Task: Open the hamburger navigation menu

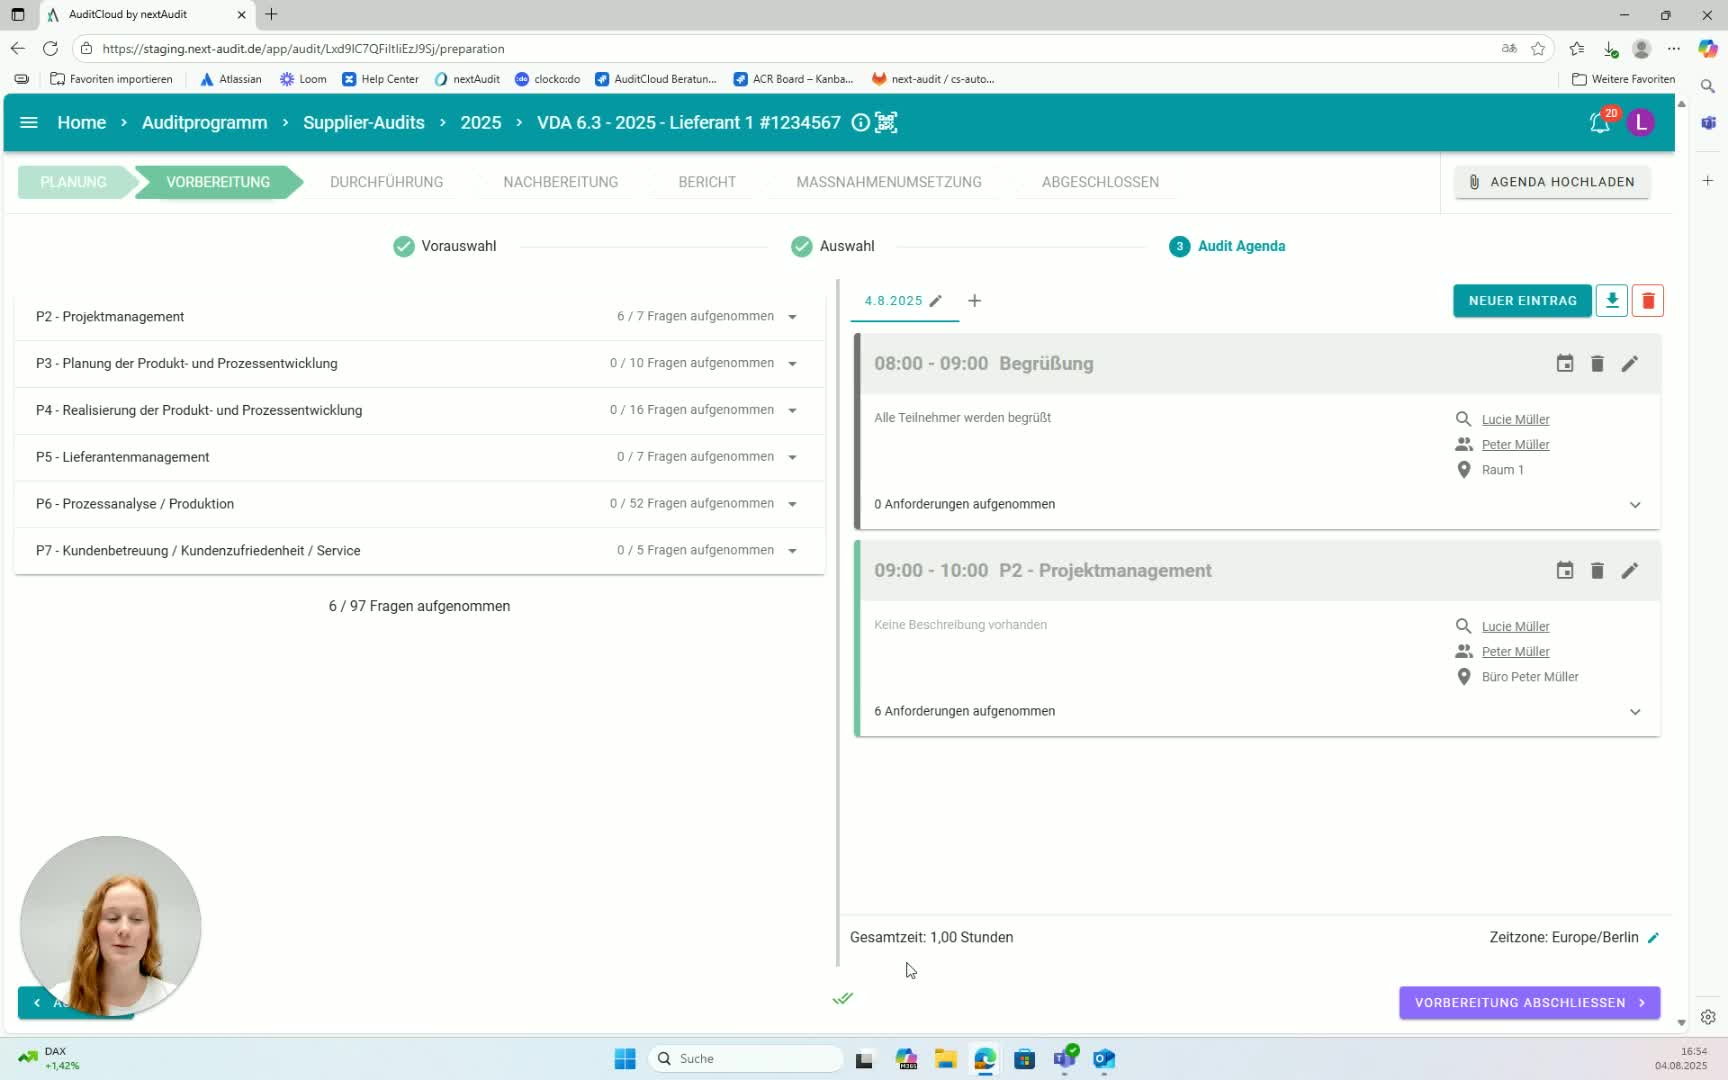Action: pyautogui.click(x=29, y=122)
